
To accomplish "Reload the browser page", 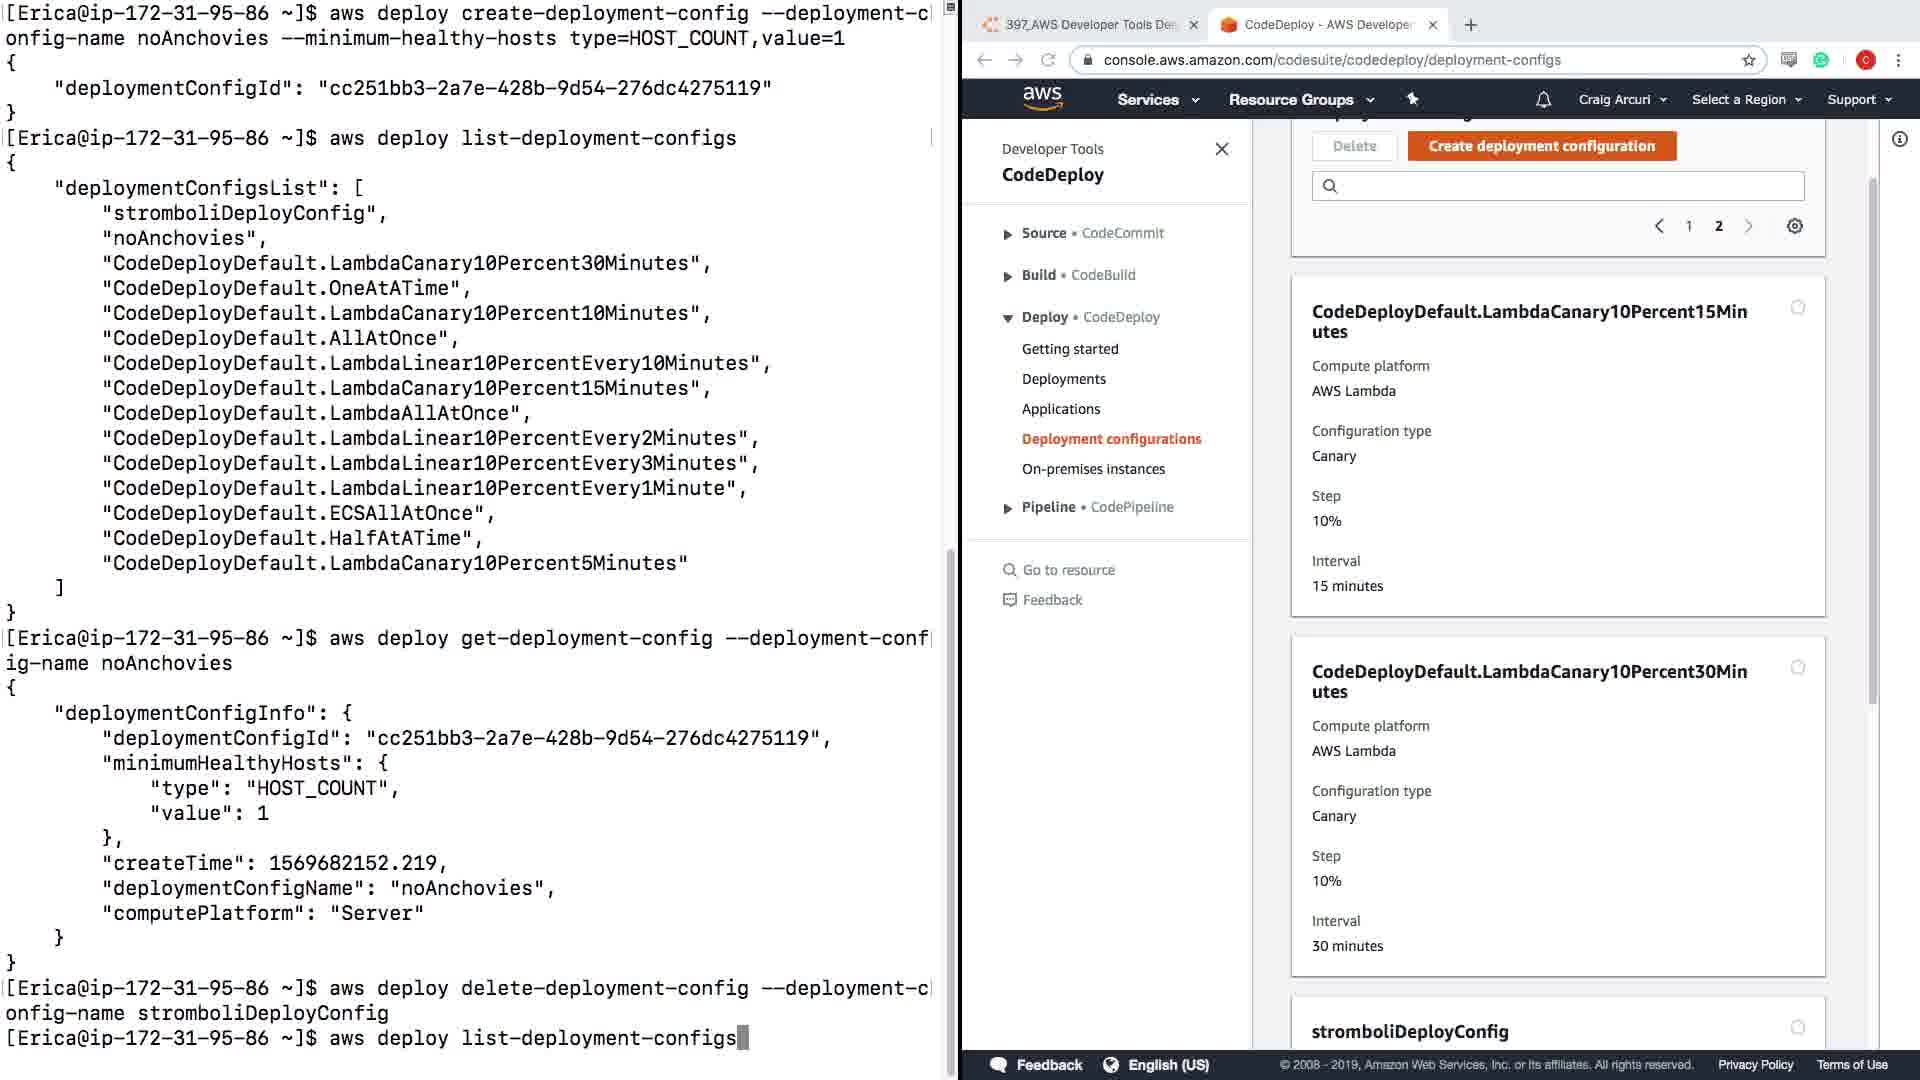I will pos(1048,60).
